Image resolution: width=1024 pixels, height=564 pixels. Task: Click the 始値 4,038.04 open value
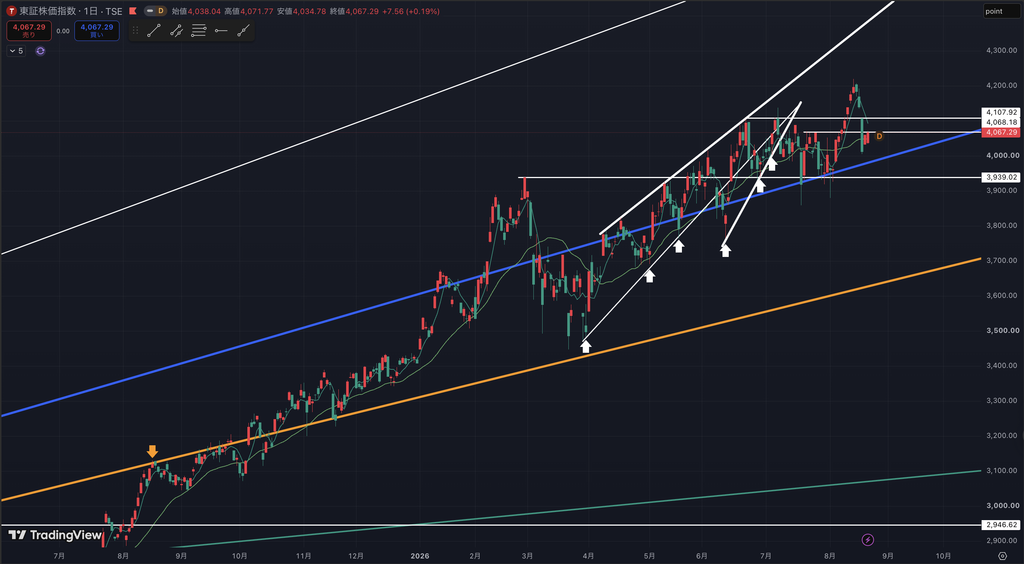click(196, 11)
